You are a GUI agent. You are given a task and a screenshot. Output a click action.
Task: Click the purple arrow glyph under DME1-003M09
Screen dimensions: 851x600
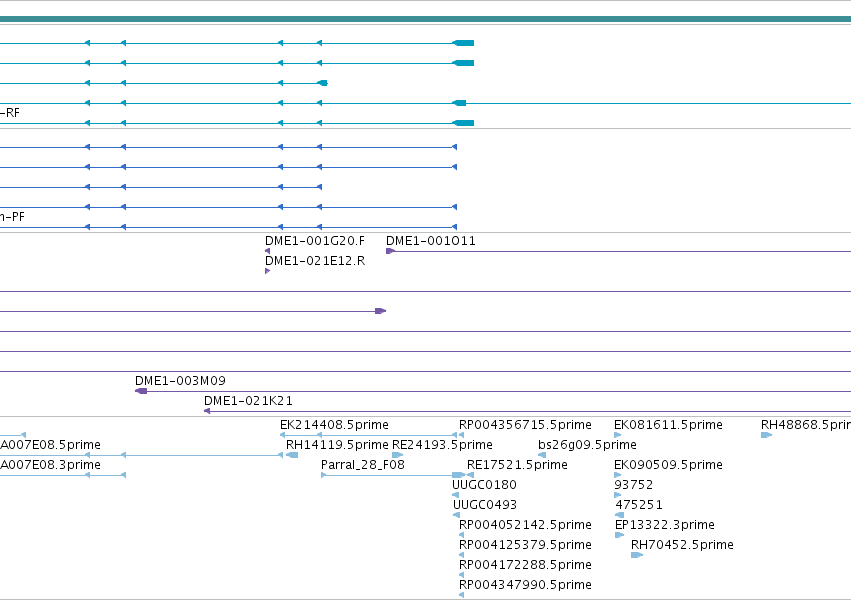click(x=141, y=391)
